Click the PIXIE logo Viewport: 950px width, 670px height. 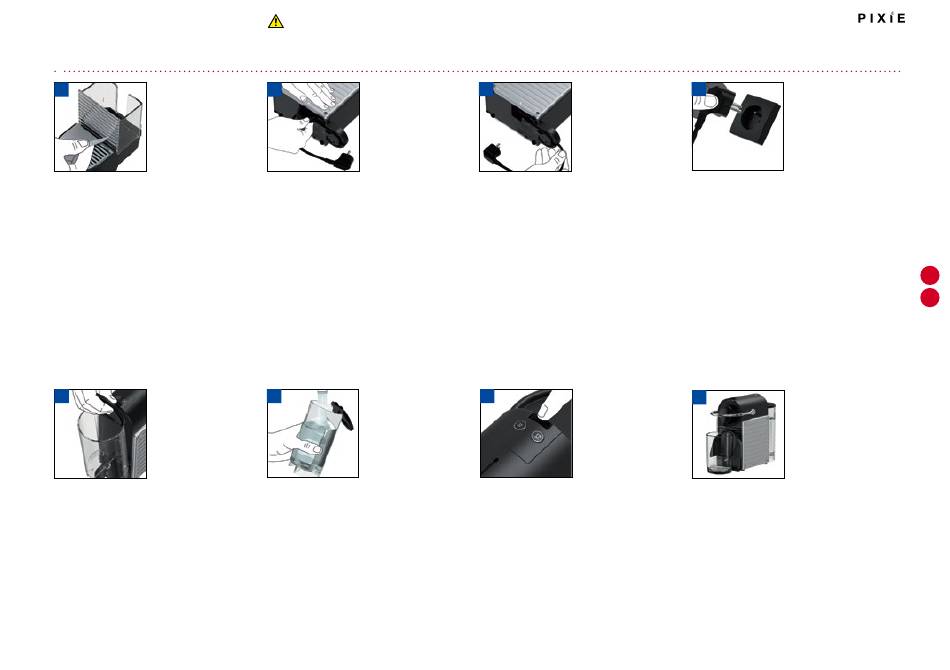point(882,18)
